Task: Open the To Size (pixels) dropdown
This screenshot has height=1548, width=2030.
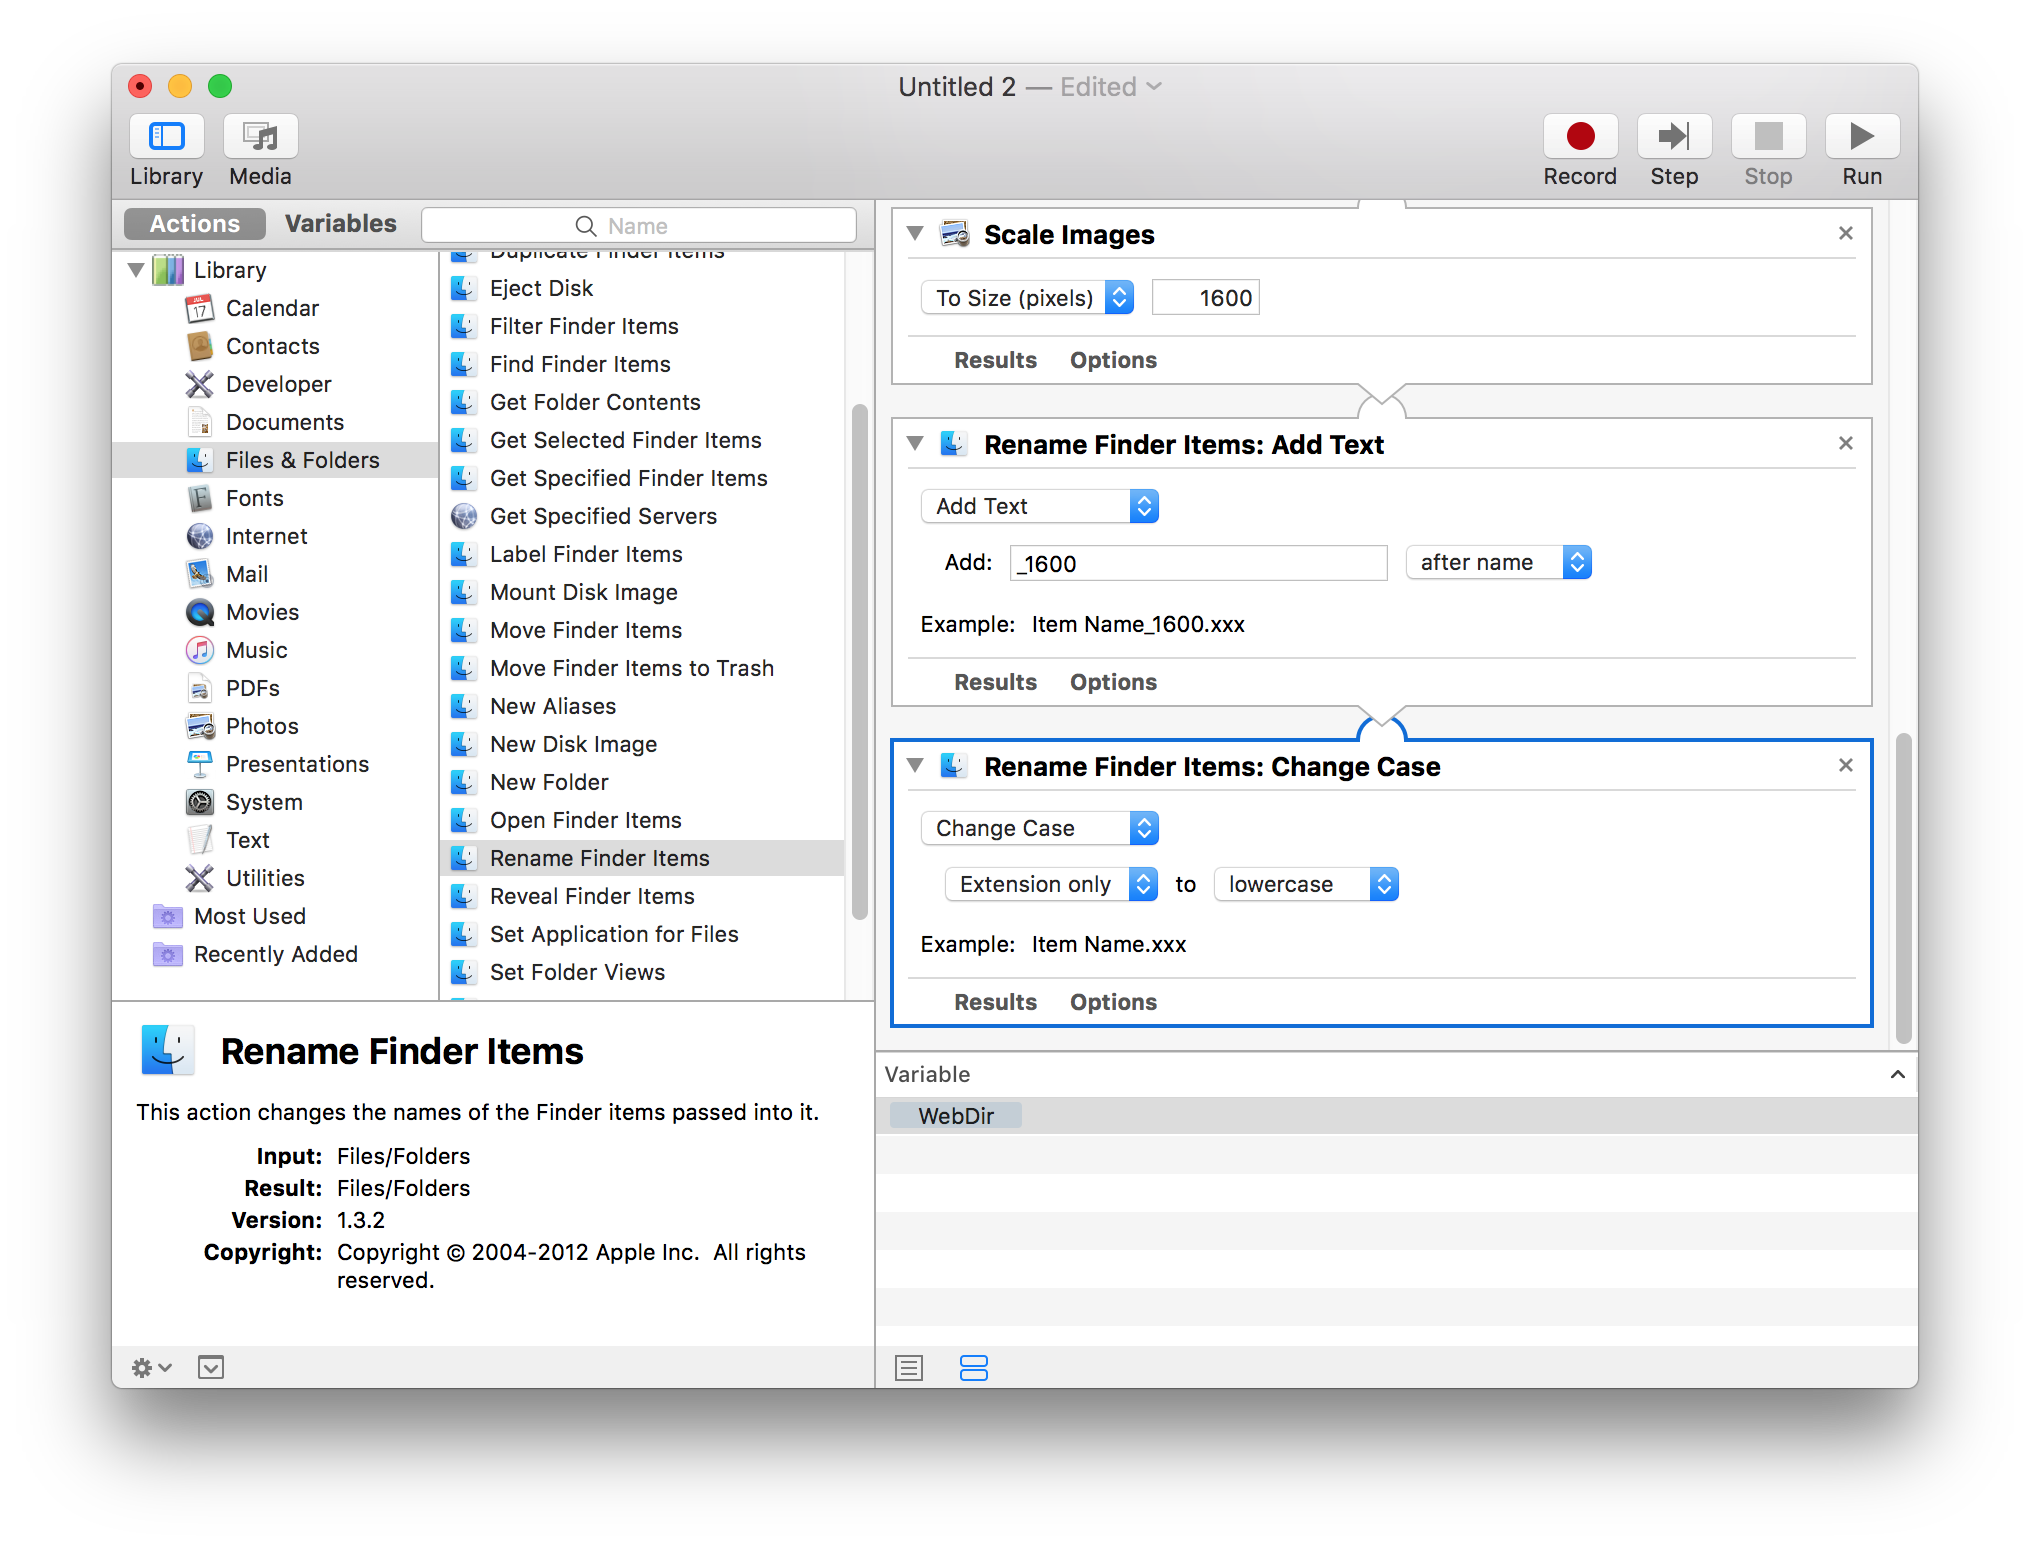Action: (1027, 298)
